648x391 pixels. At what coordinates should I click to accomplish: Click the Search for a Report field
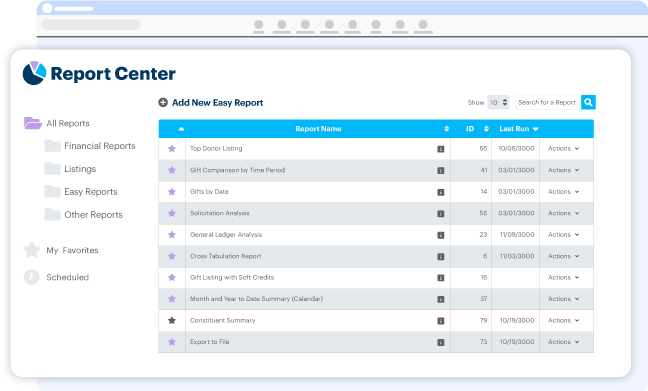[x=548, y=102]
